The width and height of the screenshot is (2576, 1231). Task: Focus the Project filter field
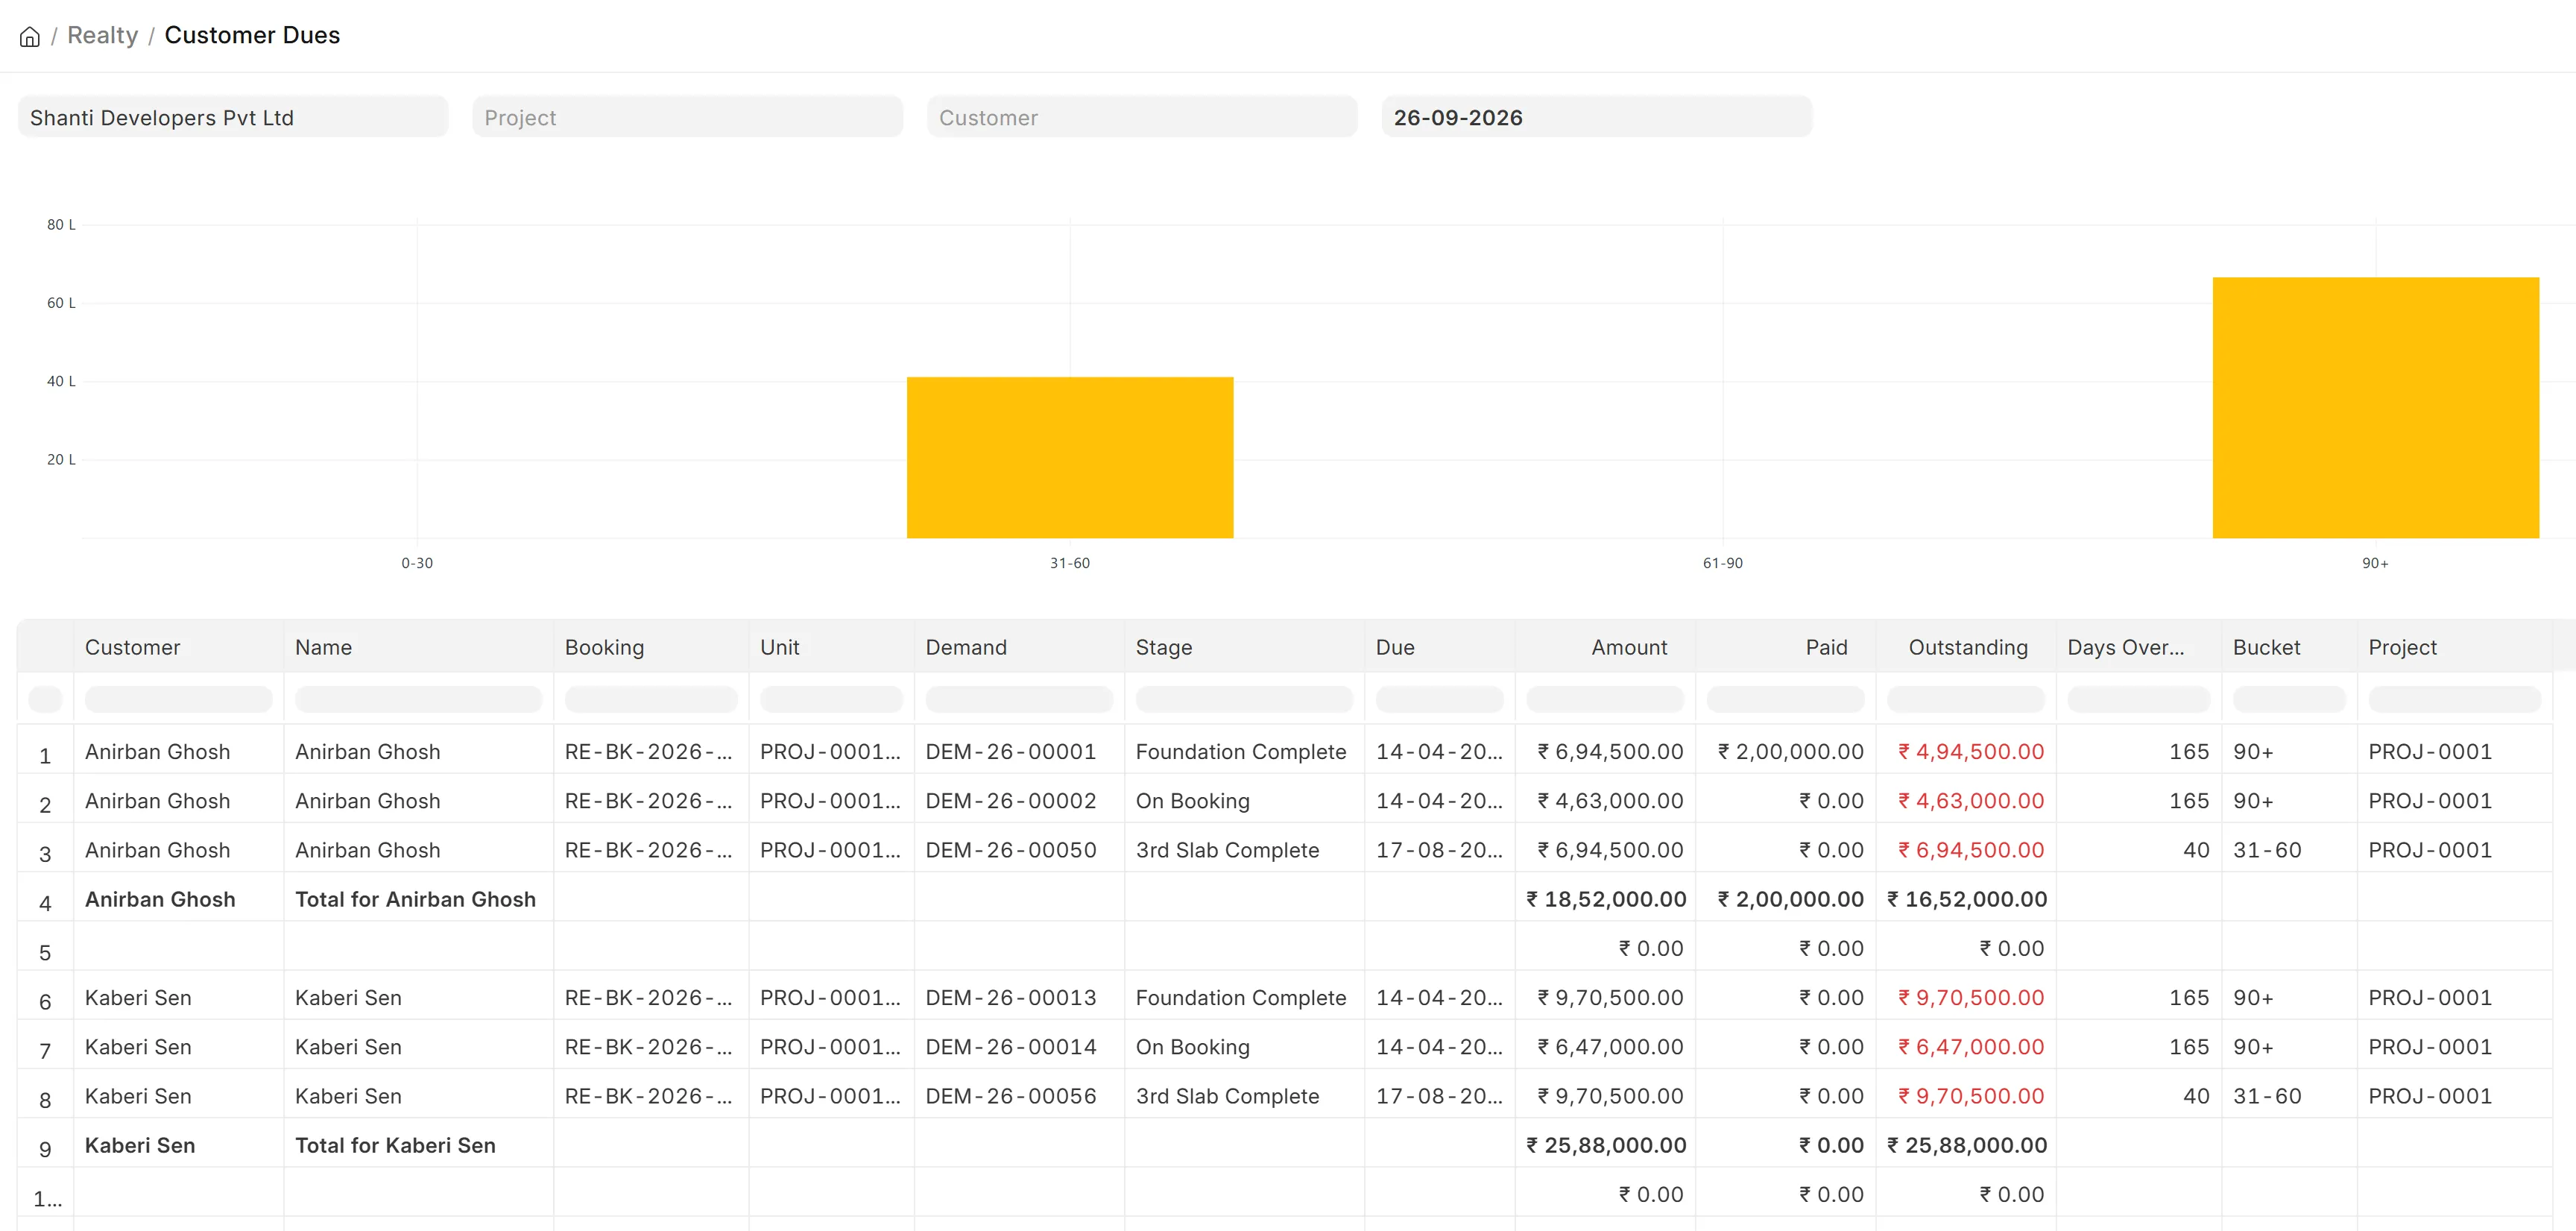[687, 117]
